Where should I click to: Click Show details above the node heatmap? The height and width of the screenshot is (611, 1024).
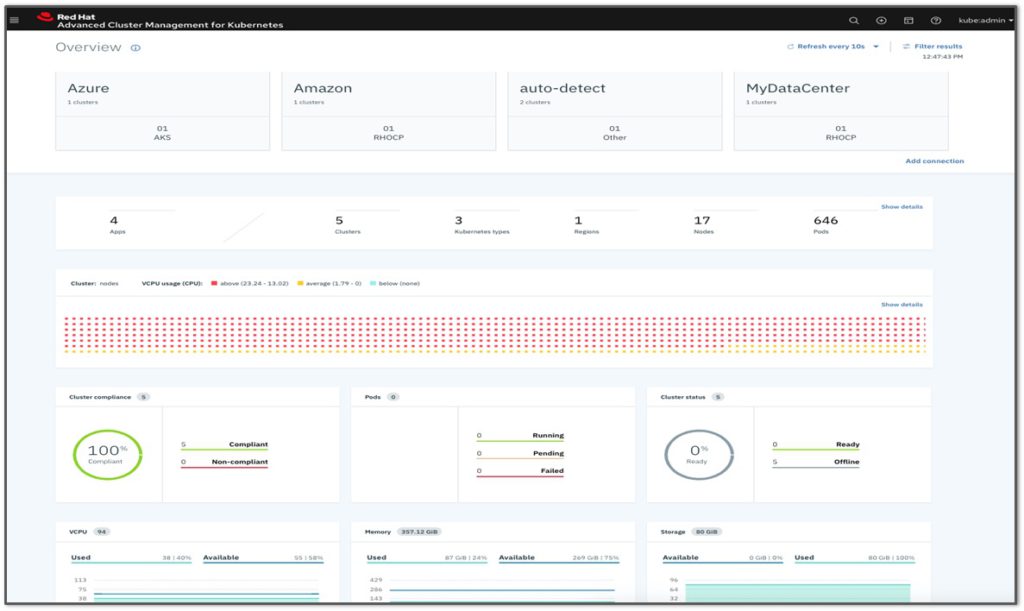tap(902, 305)
